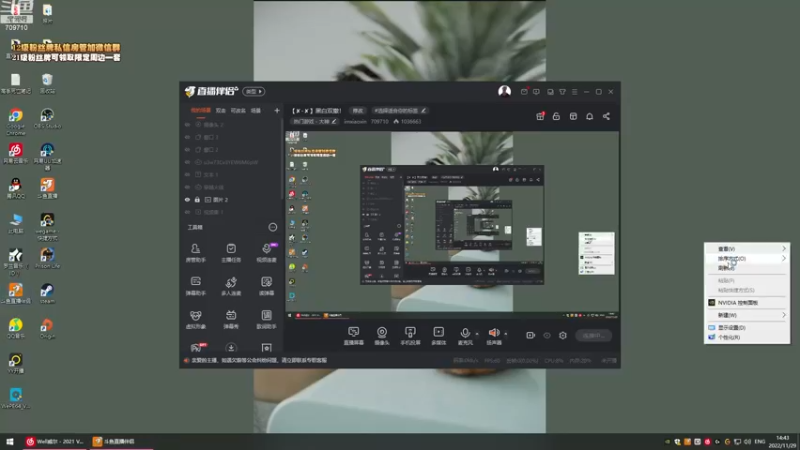
Task: Expand the 查看(V) submenu in the context menu
Action: (x=747, y=249)
